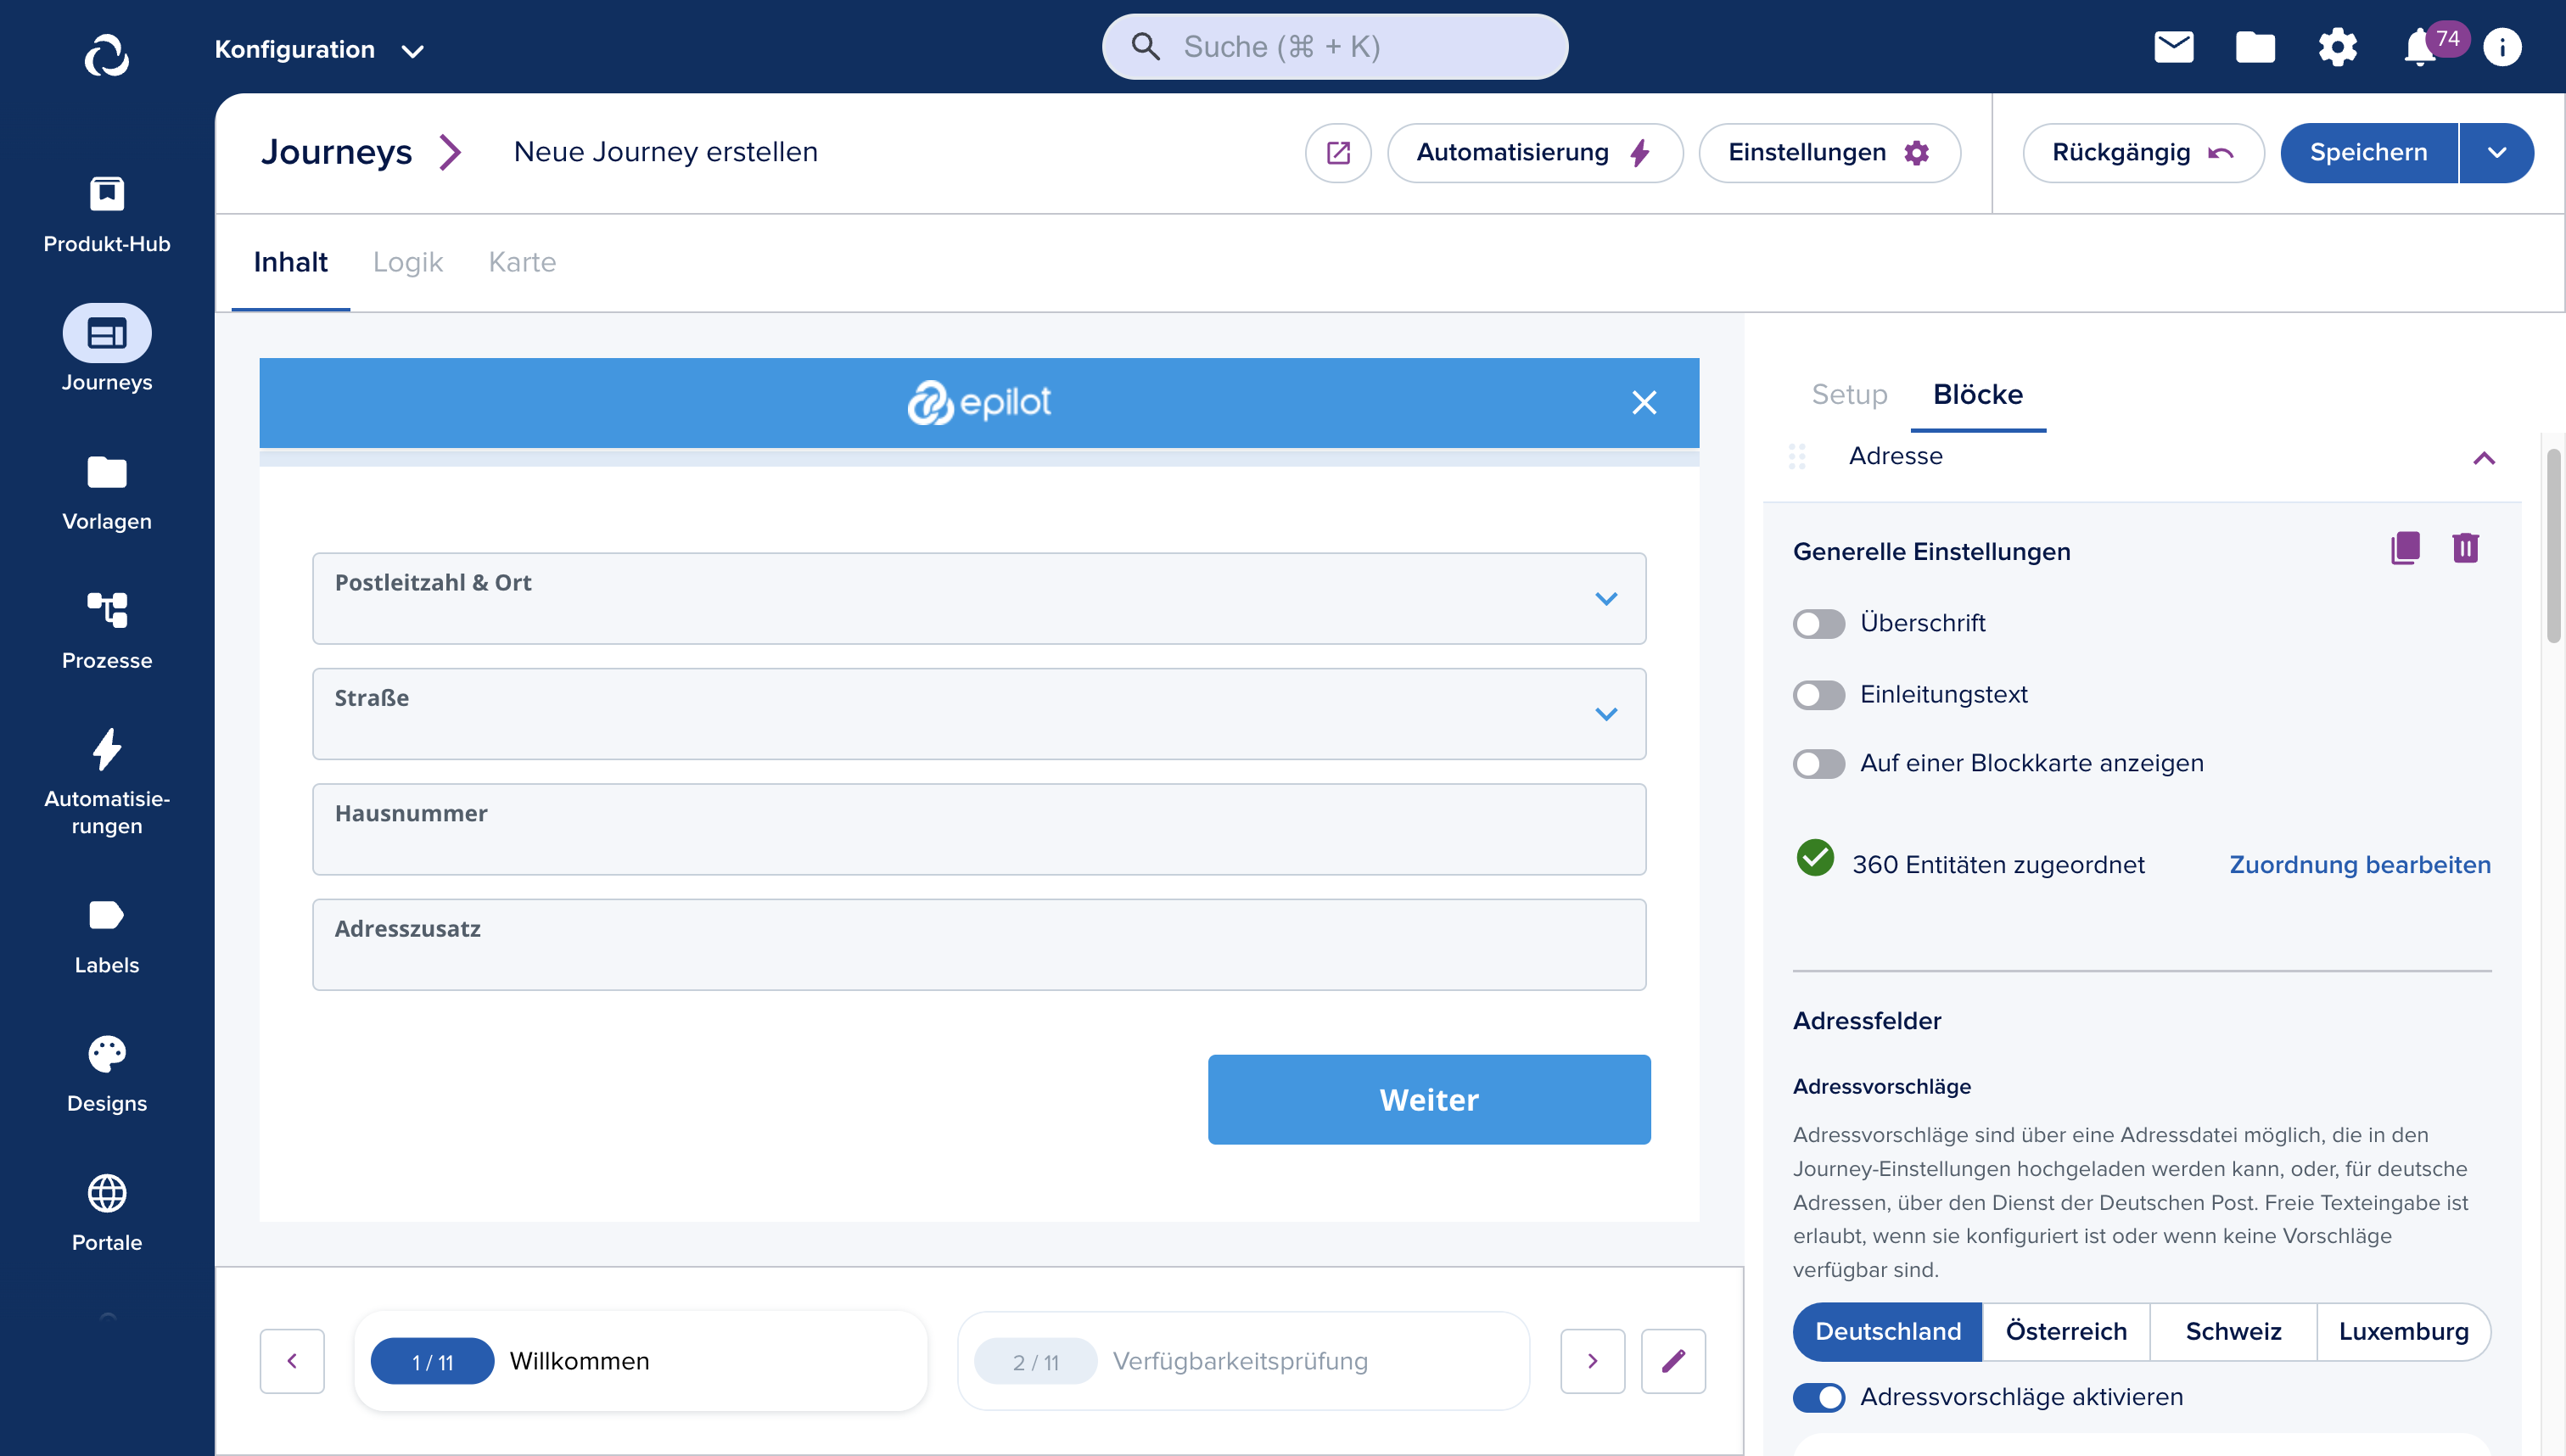Screen dimensions: 2566x1456
Task: Collapse the Adresse block settings
Action: click(2483, 456)
